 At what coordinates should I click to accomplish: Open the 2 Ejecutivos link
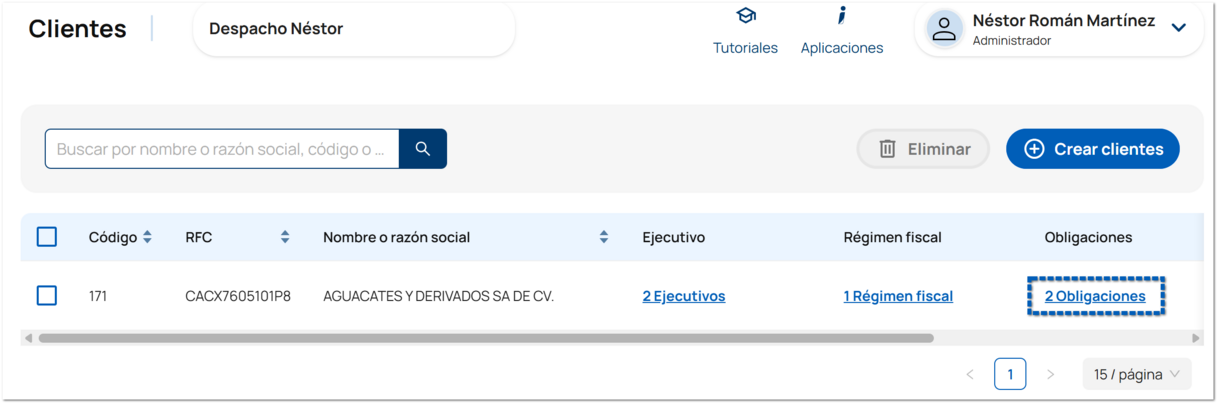684,296
